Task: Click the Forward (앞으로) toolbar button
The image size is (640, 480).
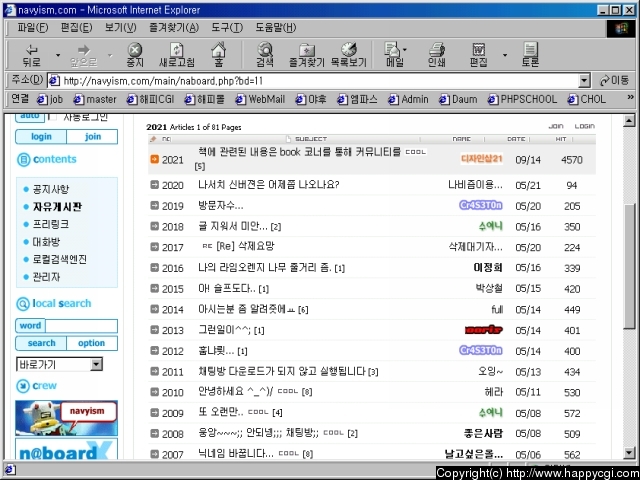Action: coord(83,55)
